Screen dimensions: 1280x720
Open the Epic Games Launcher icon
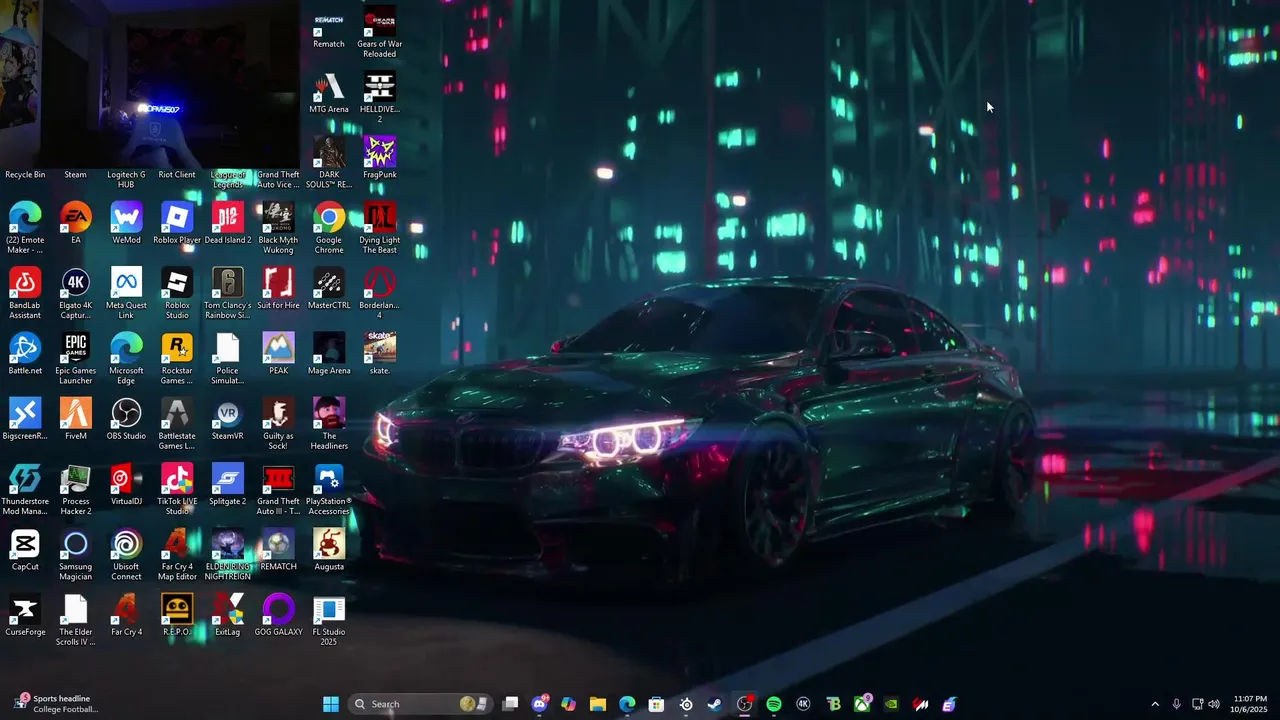coord(76,358)
